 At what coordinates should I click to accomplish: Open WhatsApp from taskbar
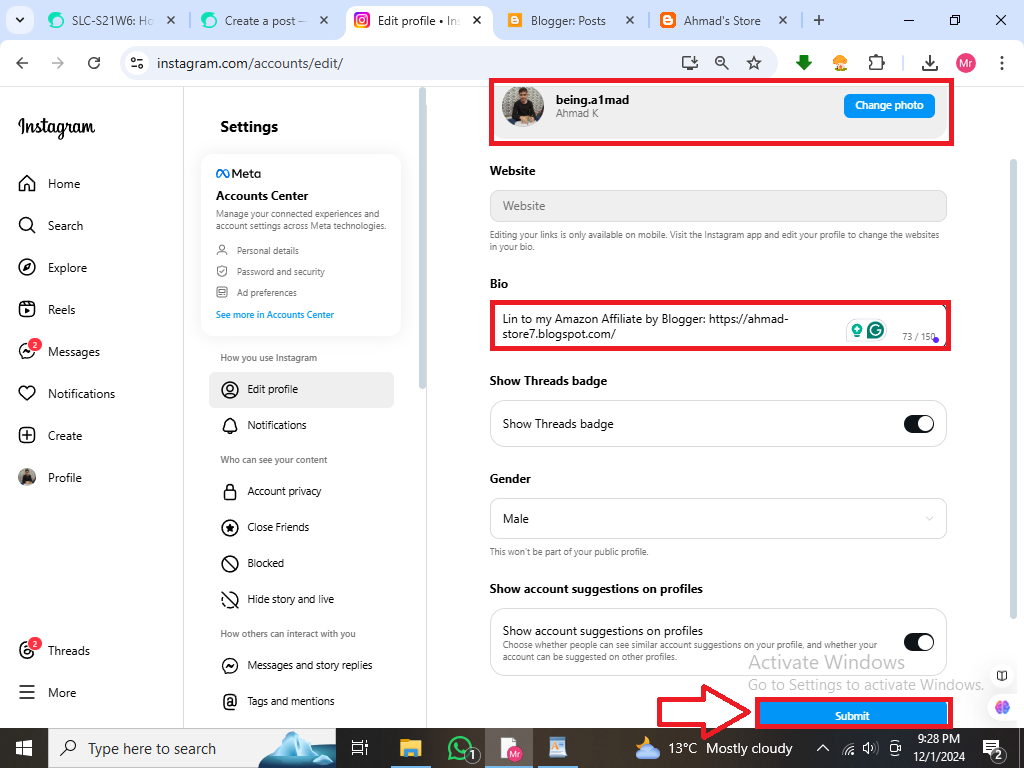tap(462, 748)
